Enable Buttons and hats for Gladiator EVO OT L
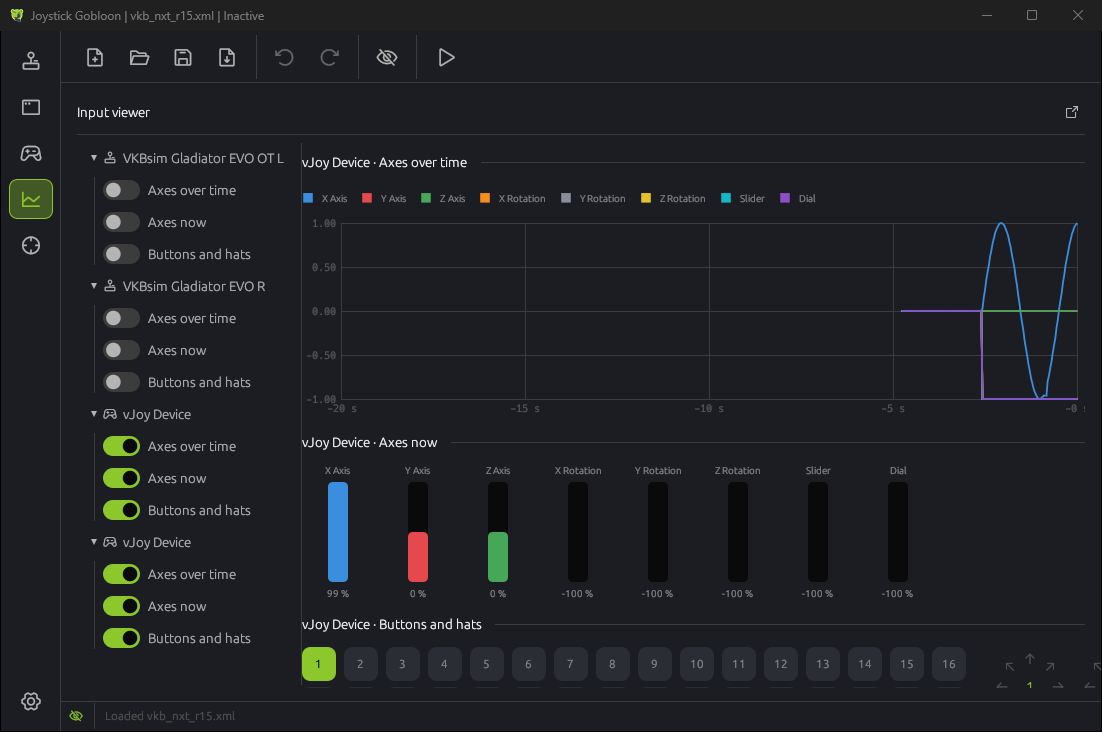 [122, 254]
